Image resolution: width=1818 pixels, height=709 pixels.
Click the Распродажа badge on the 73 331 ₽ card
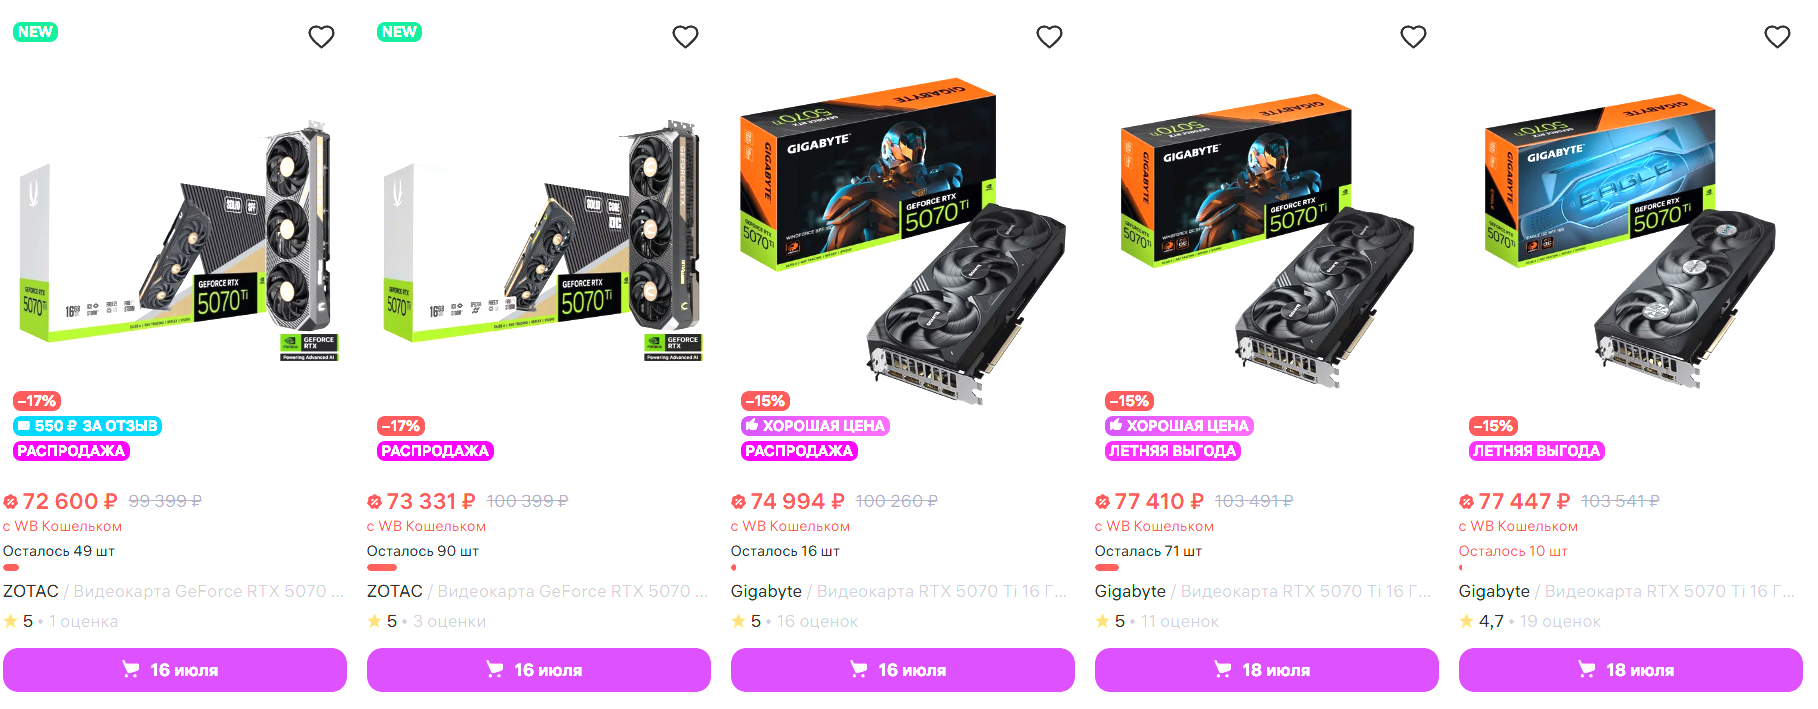pyautogui.click(x=435, y=451)
